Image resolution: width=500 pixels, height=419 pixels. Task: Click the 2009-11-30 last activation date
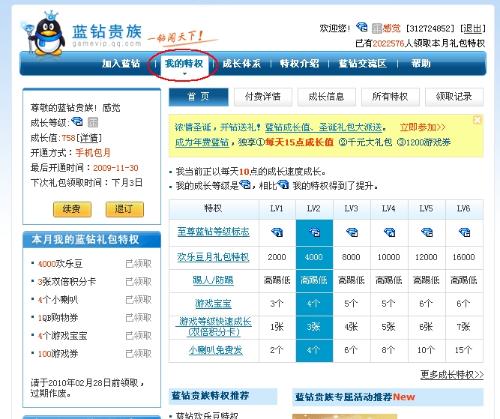pyautogui.click(x=116, y=168)
